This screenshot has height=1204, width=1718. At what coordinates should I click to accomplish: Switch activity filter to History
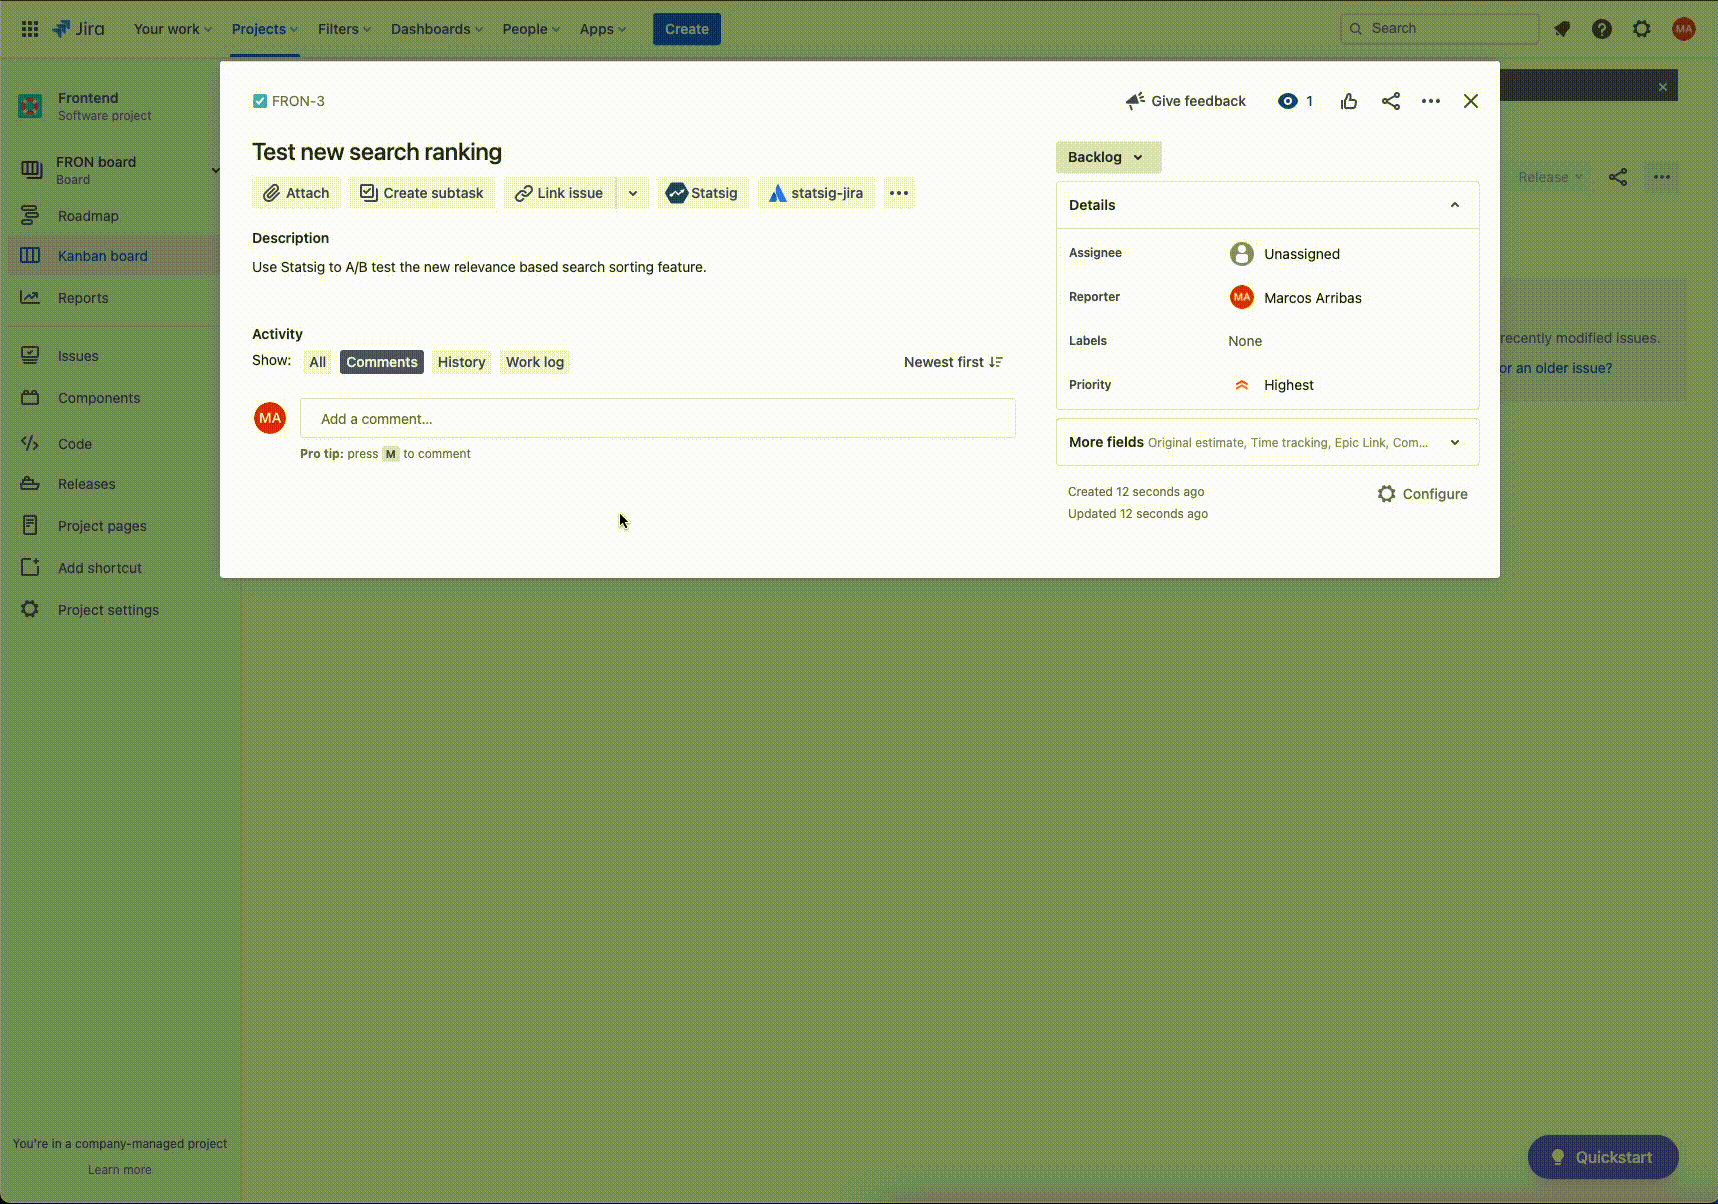(461, 361)
